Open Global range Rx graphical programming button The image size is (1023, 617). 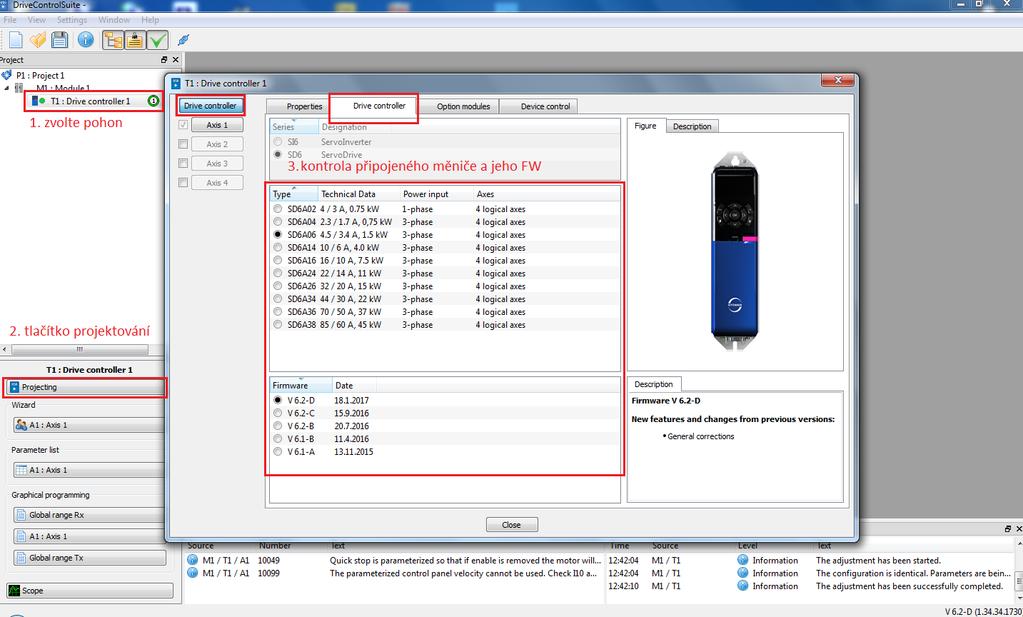pyautogui.click(x=89, y=515)
